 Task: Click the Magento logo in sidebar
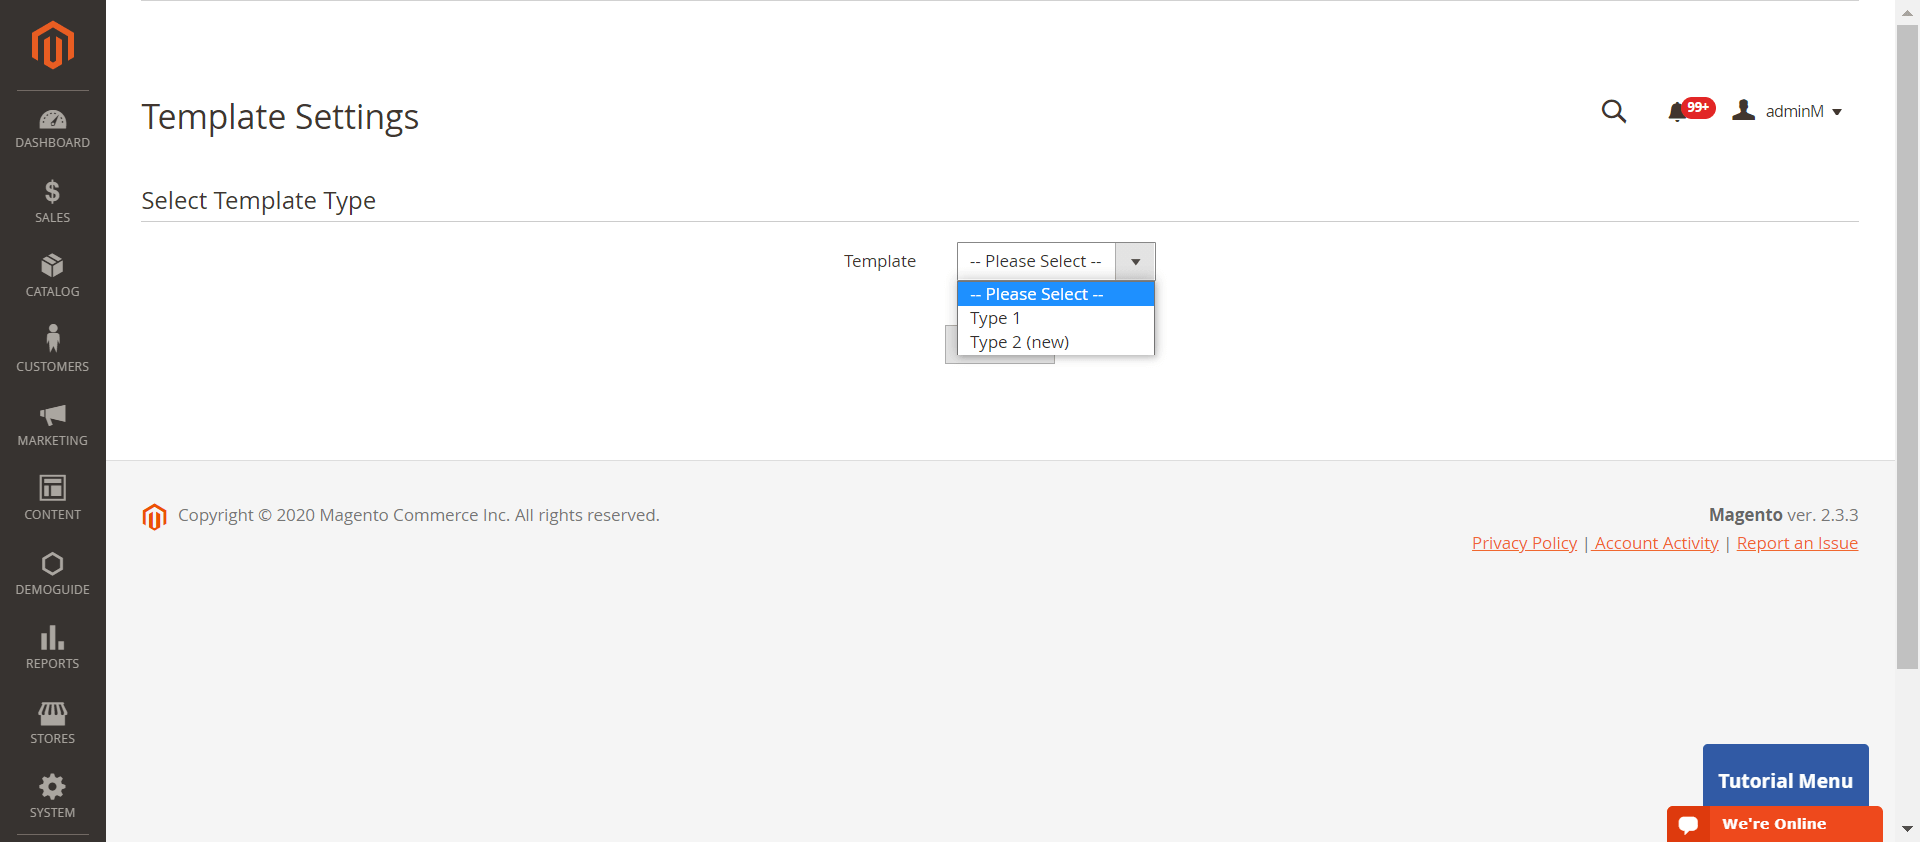(x=52, y=45)
